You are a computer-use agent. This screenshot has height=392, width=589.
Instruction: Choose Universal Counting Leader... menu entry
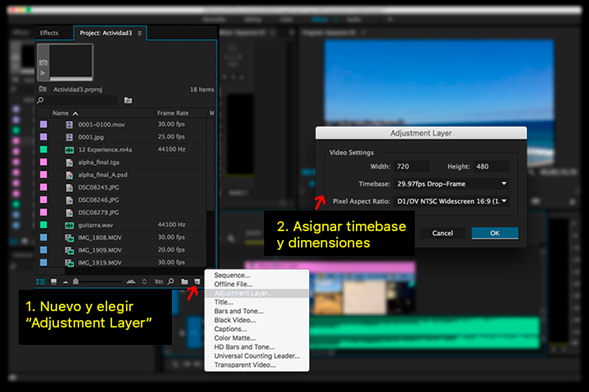257,356
